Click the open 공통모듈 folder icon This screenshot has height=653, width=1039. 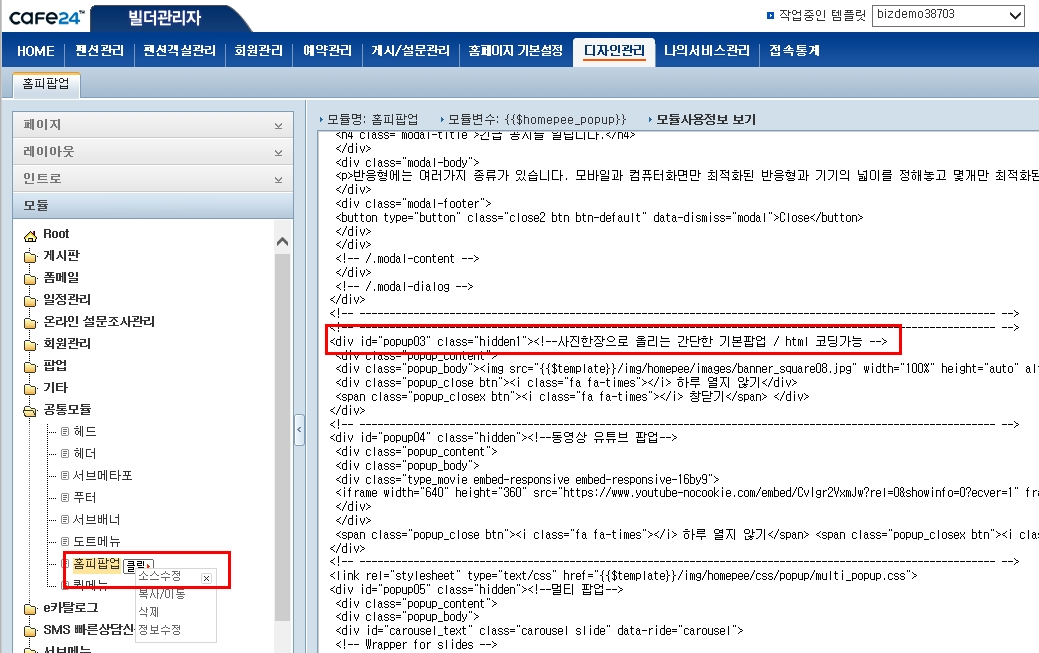31,410
